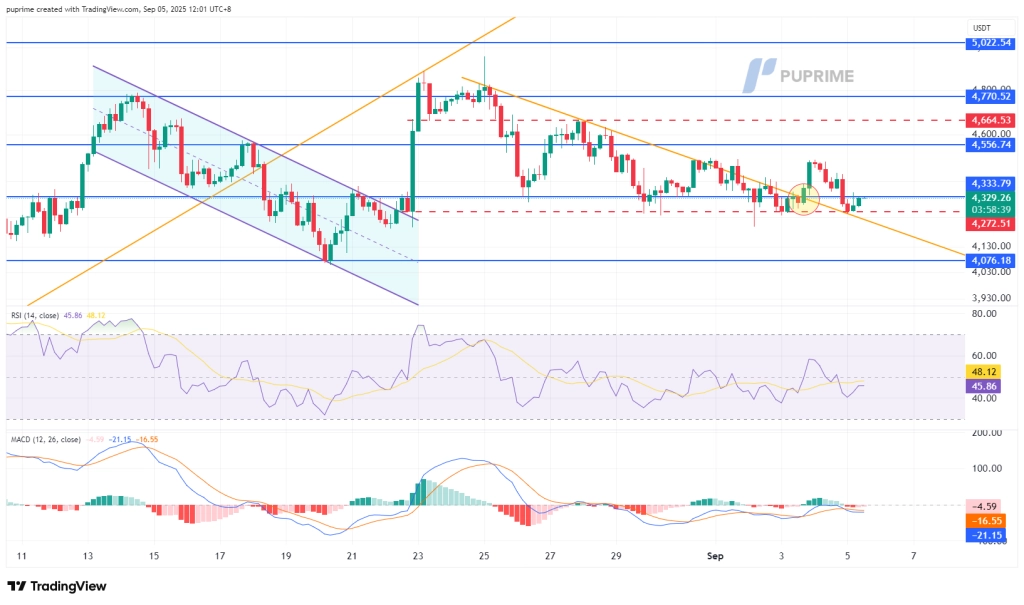
Task: Select the 5,022.54 price level label
Action: (991, 43)
